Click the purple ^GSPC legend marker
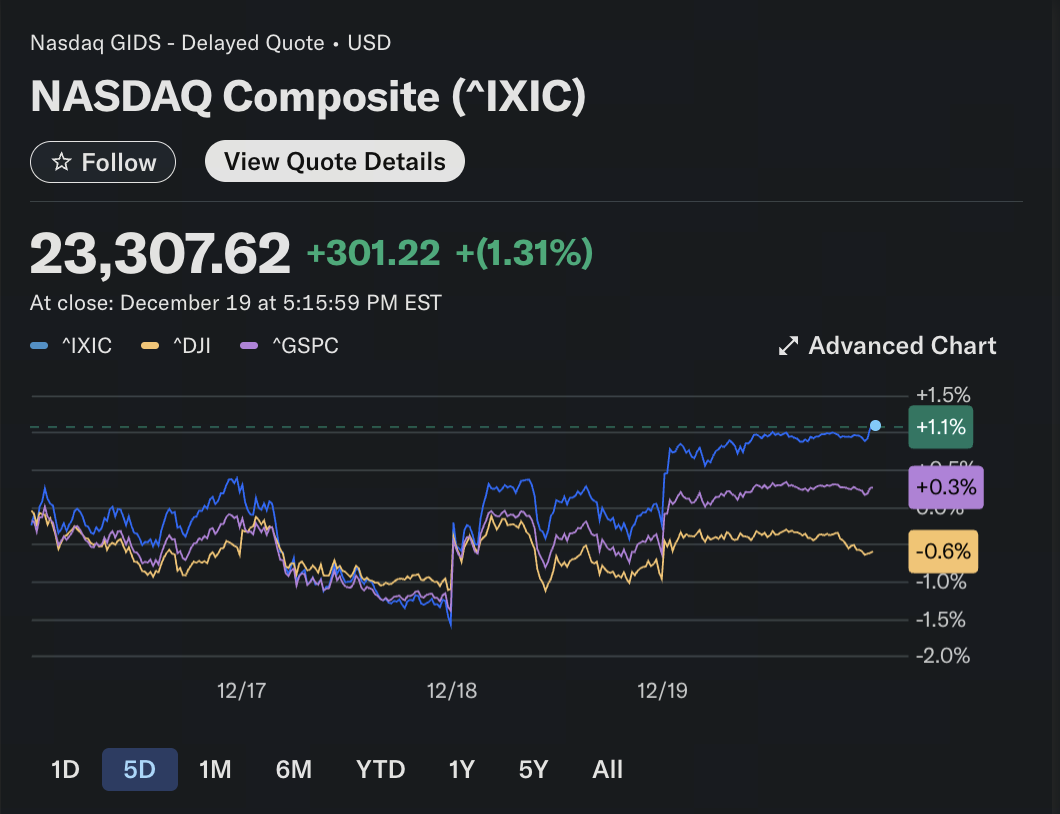Screen dimensions: 1060x814 (249, 346)
